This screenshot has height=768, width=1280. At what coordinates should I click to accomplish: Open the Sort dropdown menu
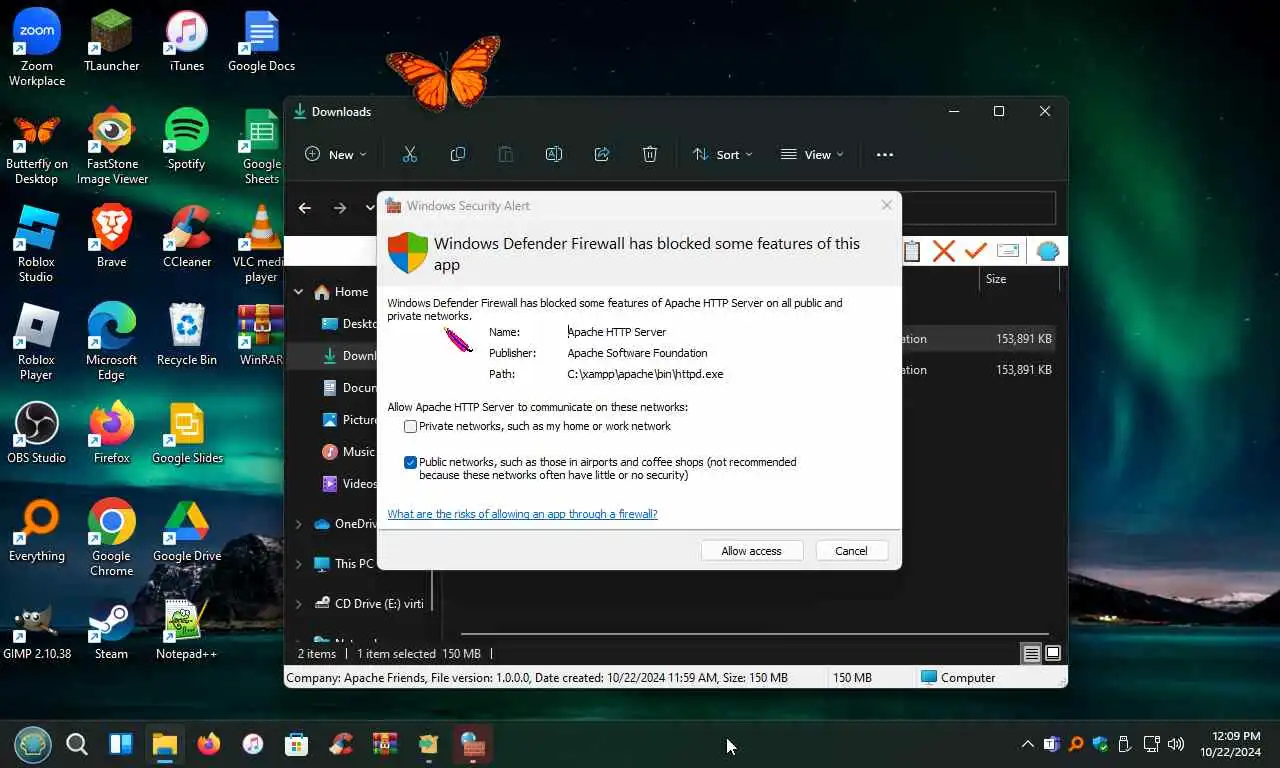click(722, 154)
